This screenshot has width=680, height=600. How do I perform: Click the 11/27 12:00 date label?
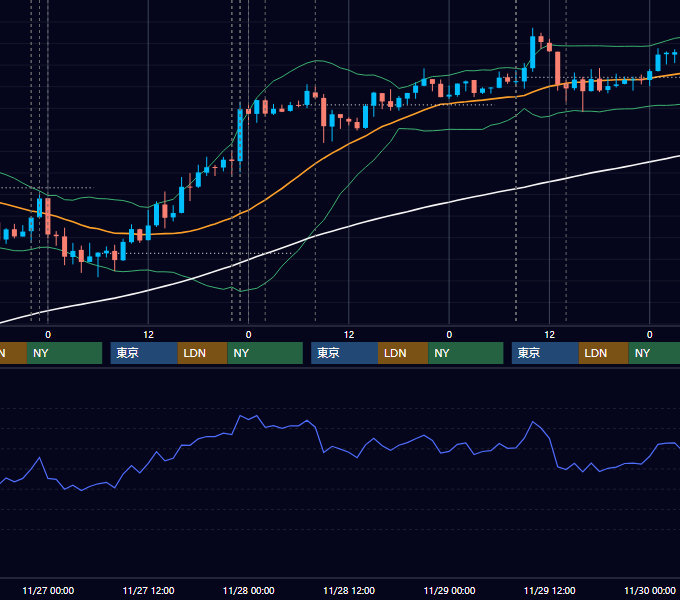coord(148,590)
